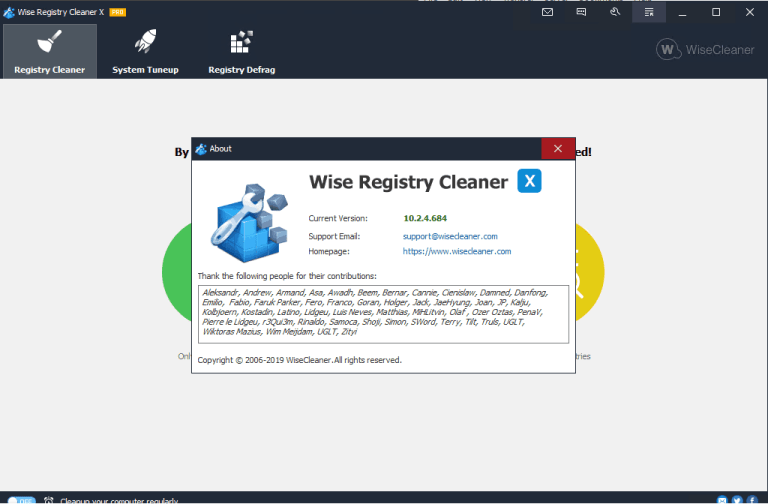
Task: Open the Registry Cleaner tab
Action: [x=49, y=51]
